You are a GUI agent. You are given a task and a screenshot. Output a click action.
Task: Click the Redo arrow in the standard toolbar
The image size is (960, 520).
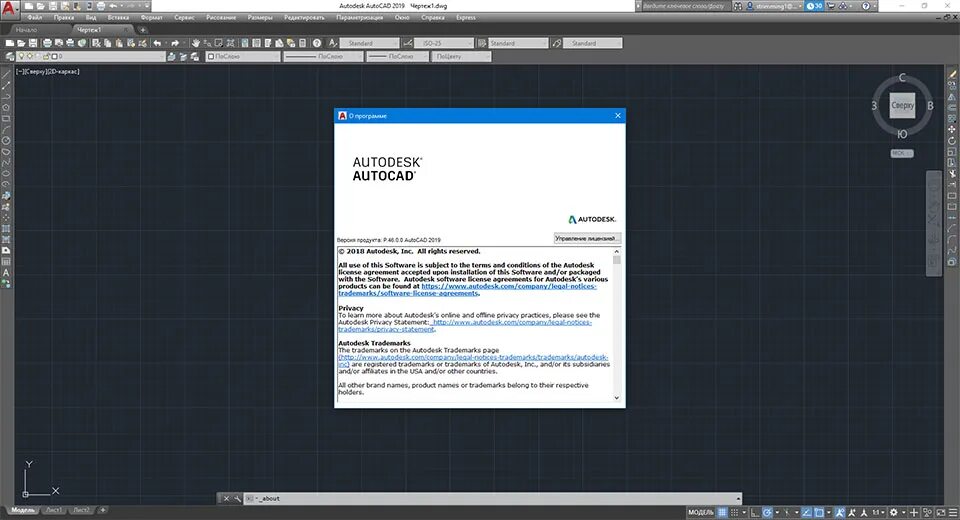[175, 43]
